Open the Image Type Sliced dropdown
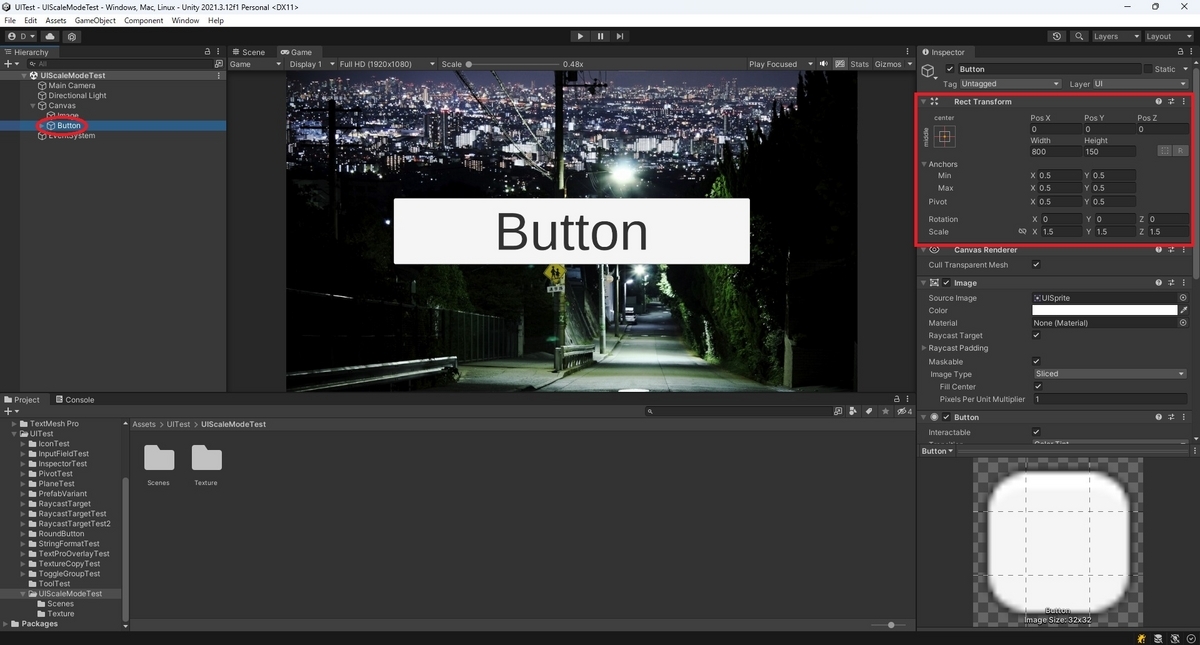1200x645 pixels. [x=1109, y=374]
